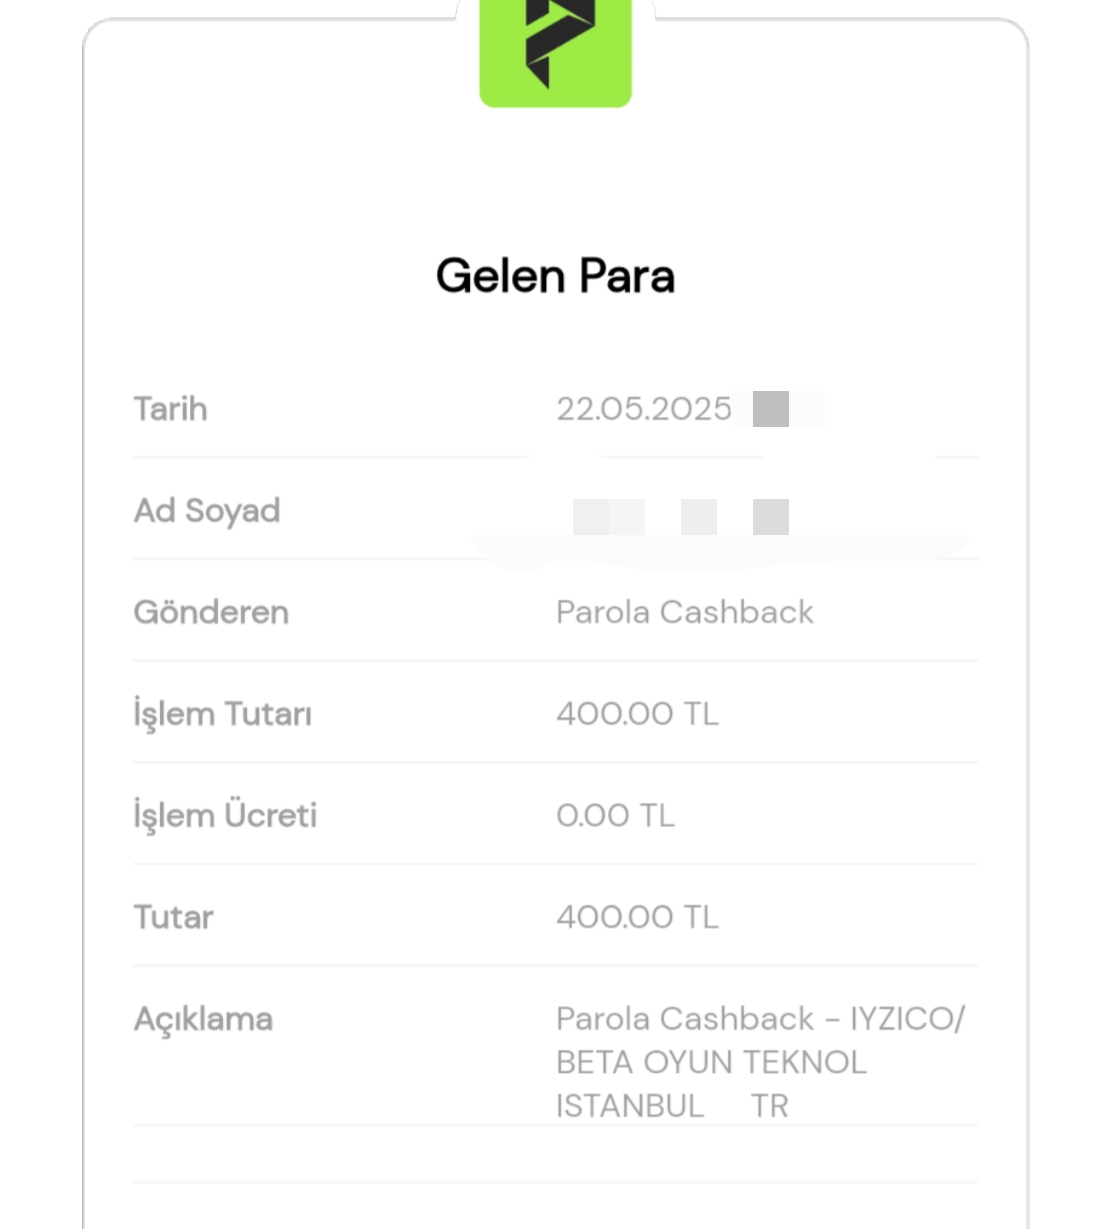Tap the empty row below Açıklama
This screenshot has height=1229, width=1102.
tap(556, 1154)
